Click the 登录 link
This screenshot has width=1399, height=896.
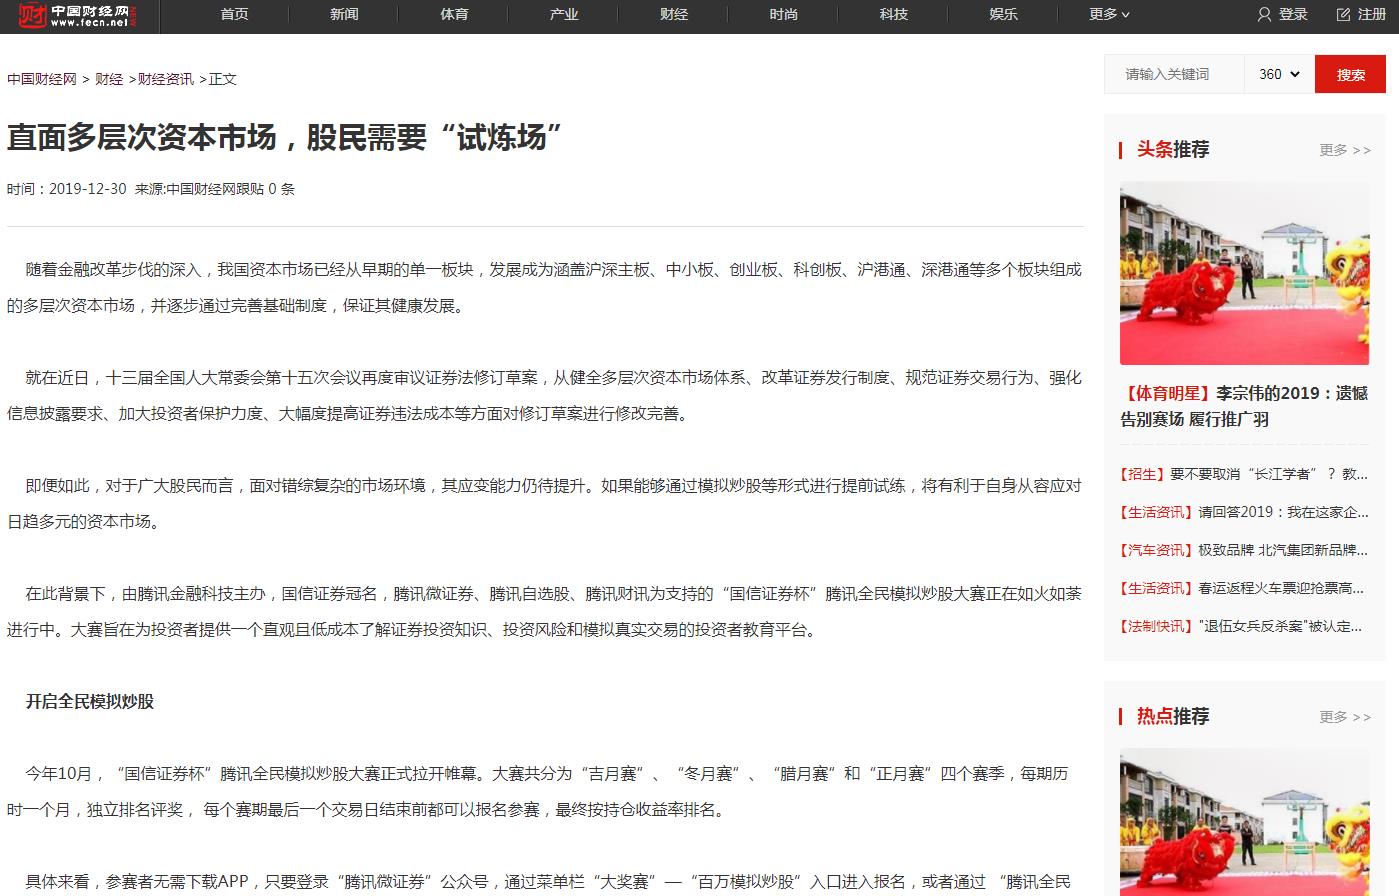click(1293, 14)
